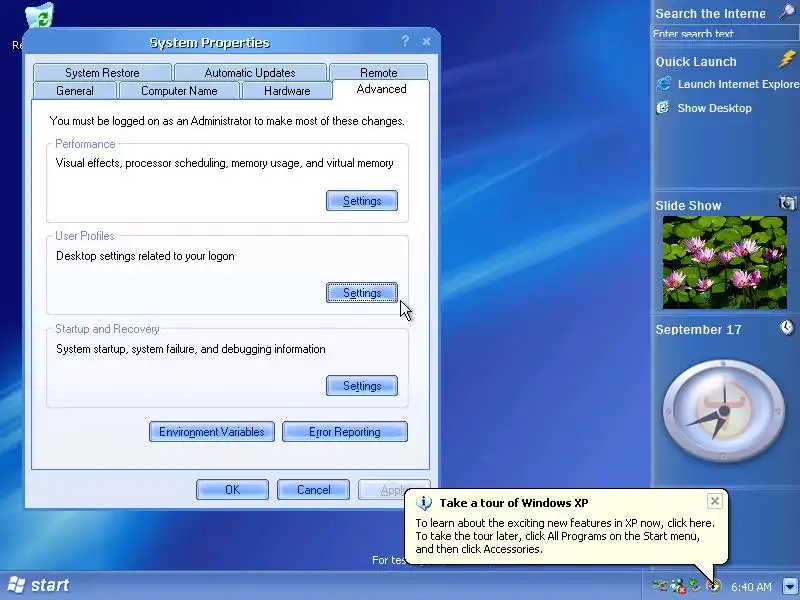Click the small clock icon beside September 17

pos(787,327)
